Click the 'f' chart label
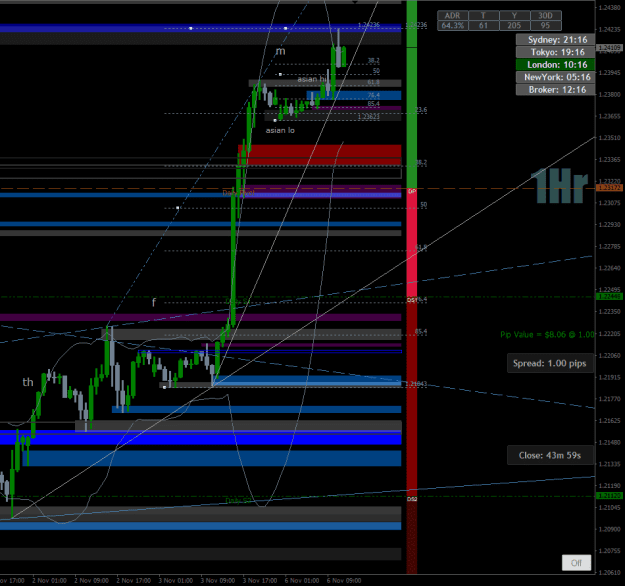Screen dimensions: 625x586 click(154, 303)
